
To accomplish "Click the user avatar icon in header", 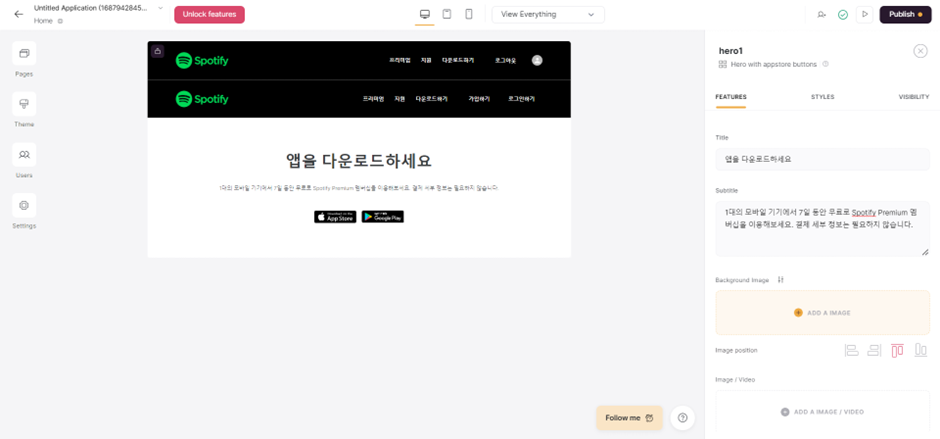I will 537,60.
